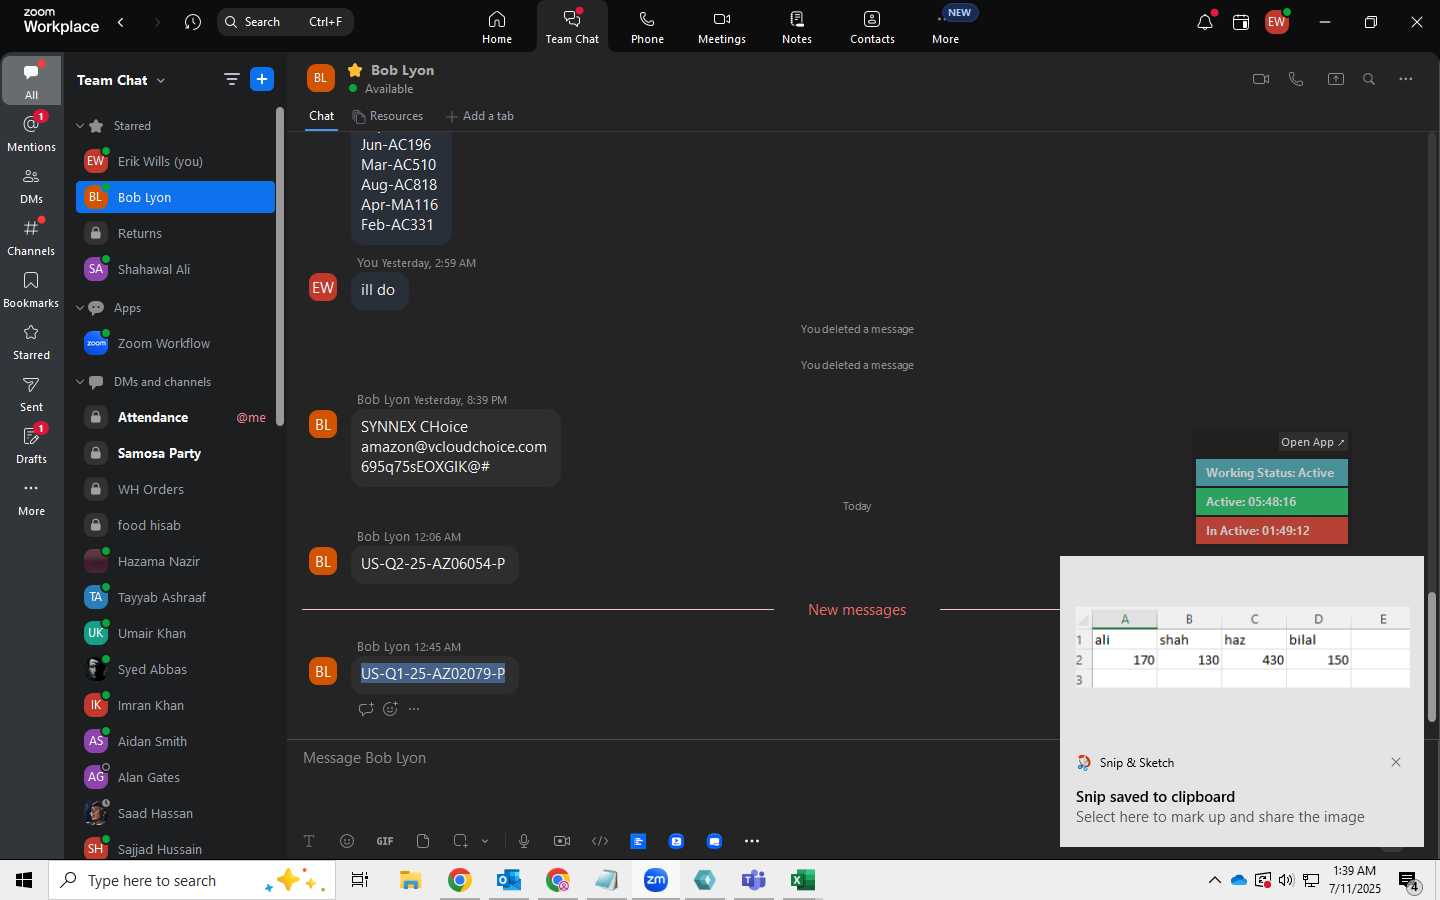The height and width of the screenshot is (900, 1440).
Task: Open Channels in left sidebar
Action: (32, 237)
